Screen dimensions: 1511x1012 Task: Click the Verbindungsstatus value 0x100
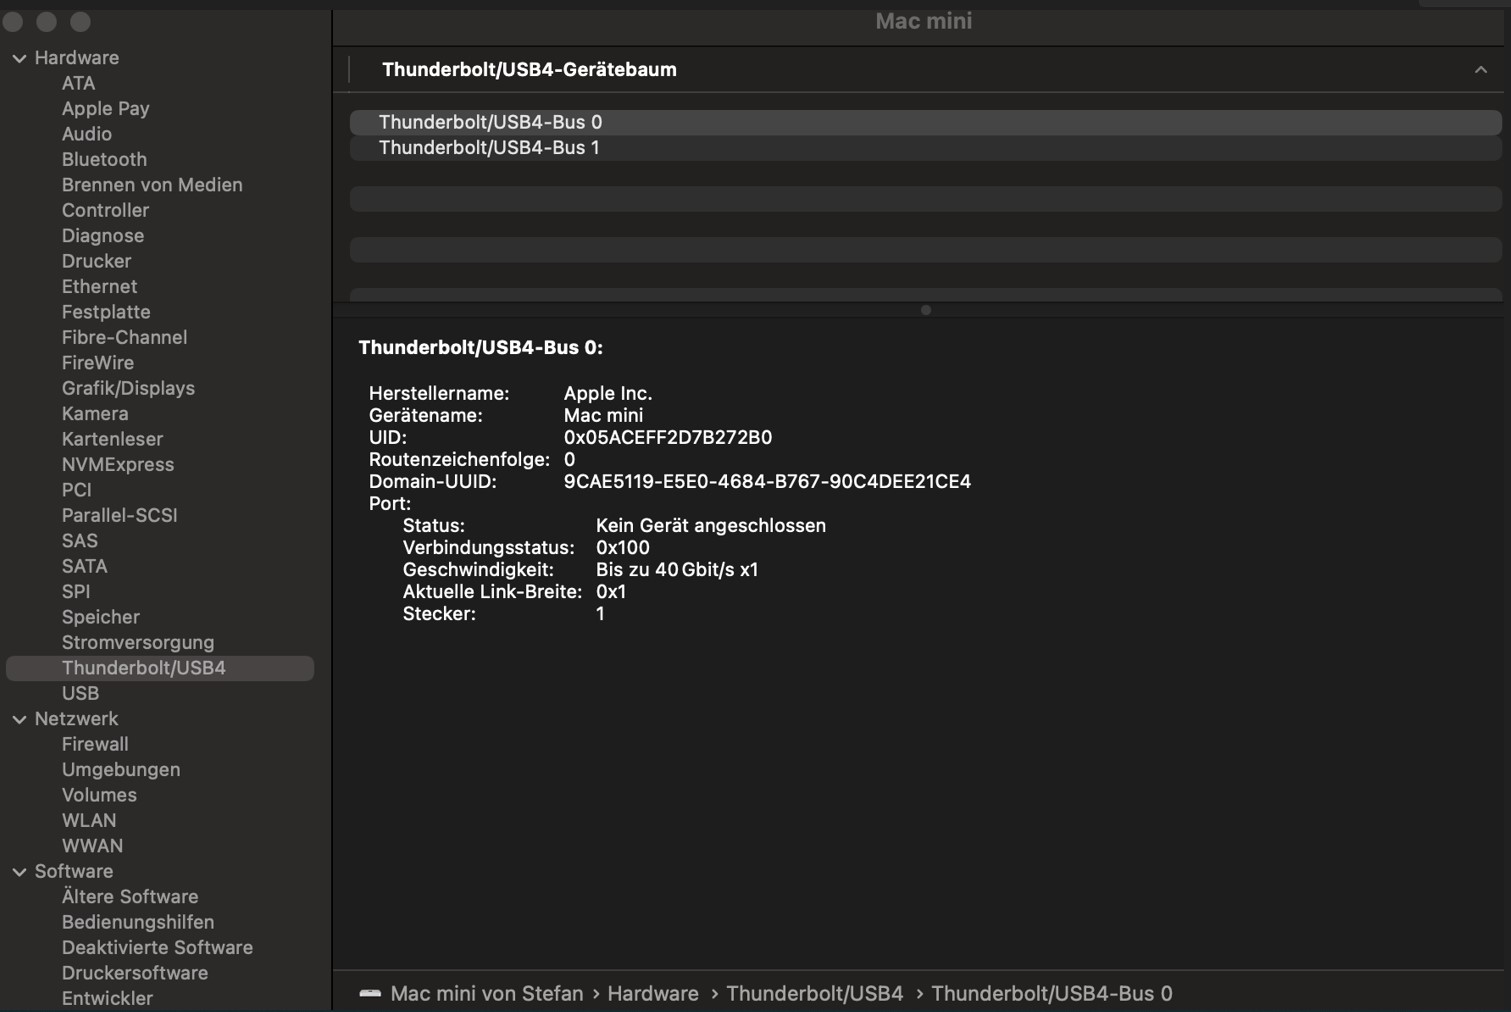(x=623, y=548)
